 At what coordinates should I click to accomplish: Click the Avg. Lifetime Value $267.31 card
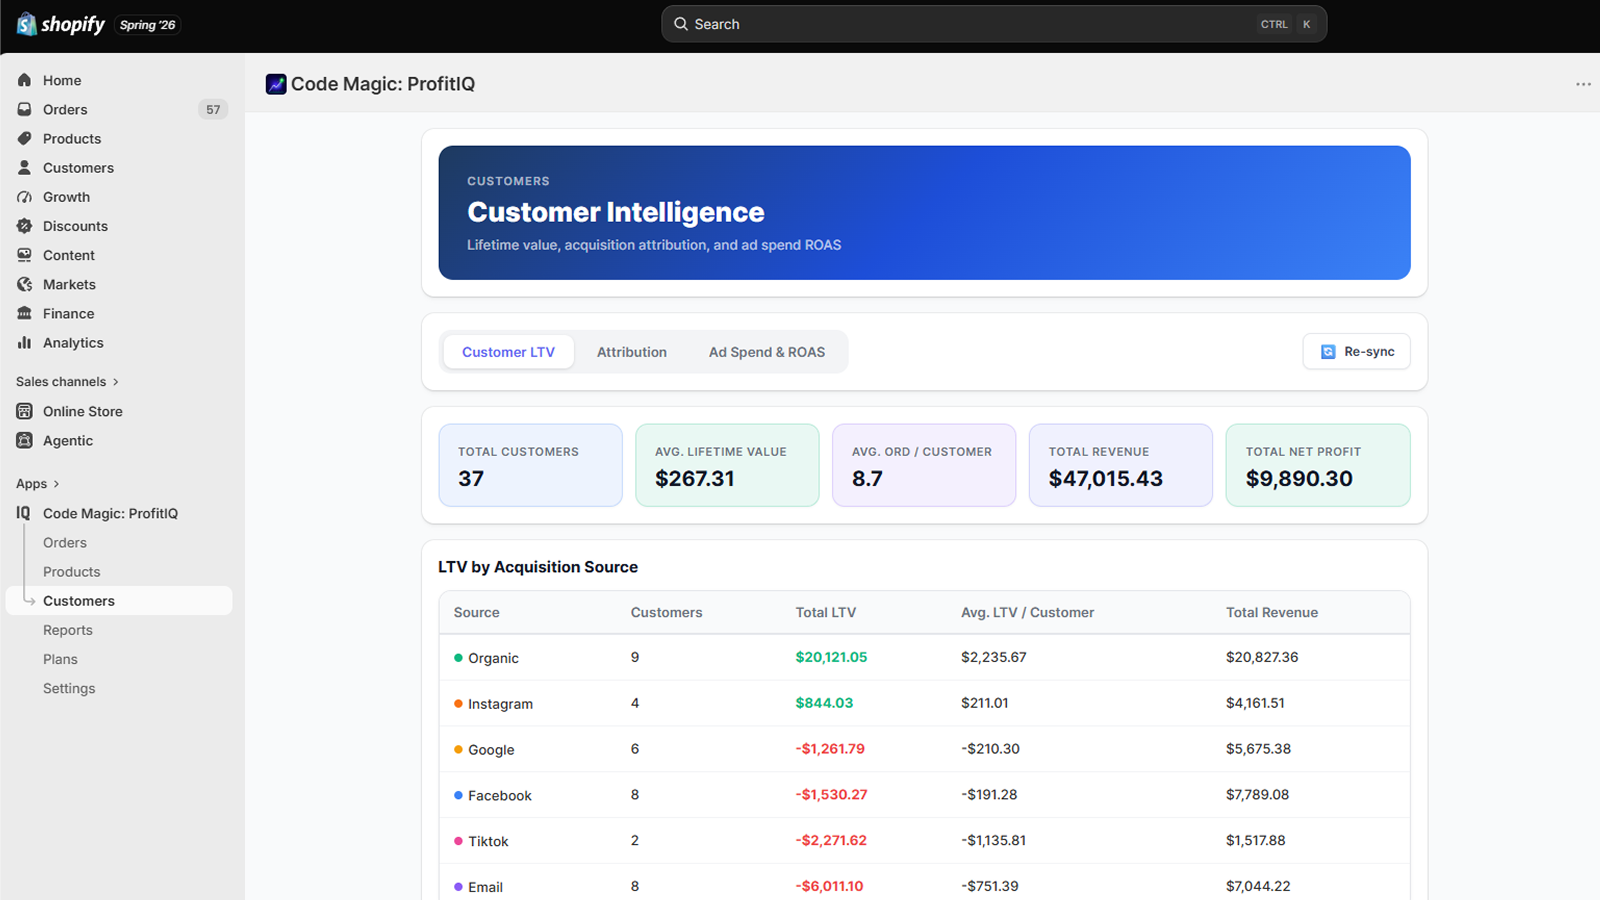(x=727, y=465)
